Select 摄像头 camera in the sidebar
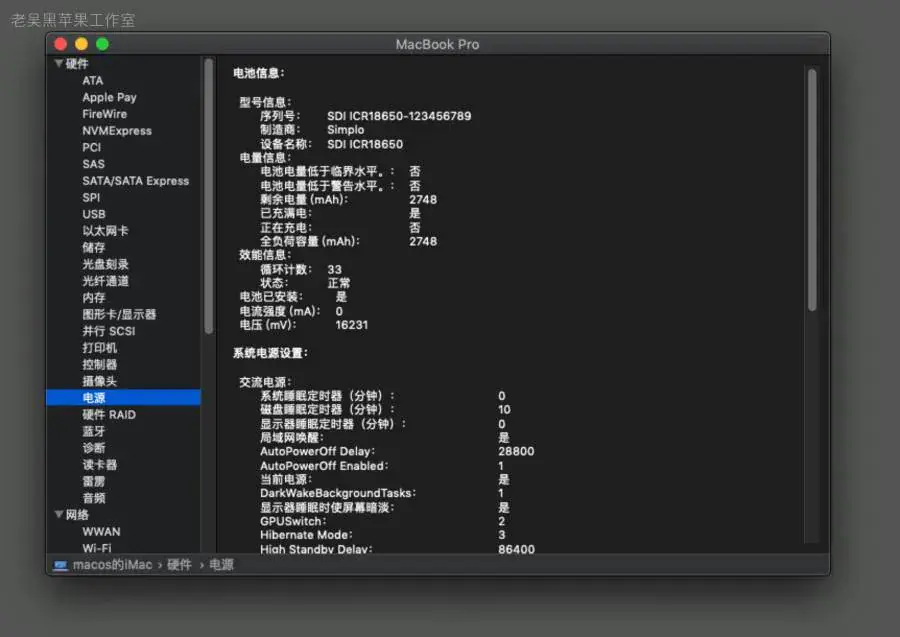Image resolution: width=900 pixels, height=637 pixels. tap(99, 380)
